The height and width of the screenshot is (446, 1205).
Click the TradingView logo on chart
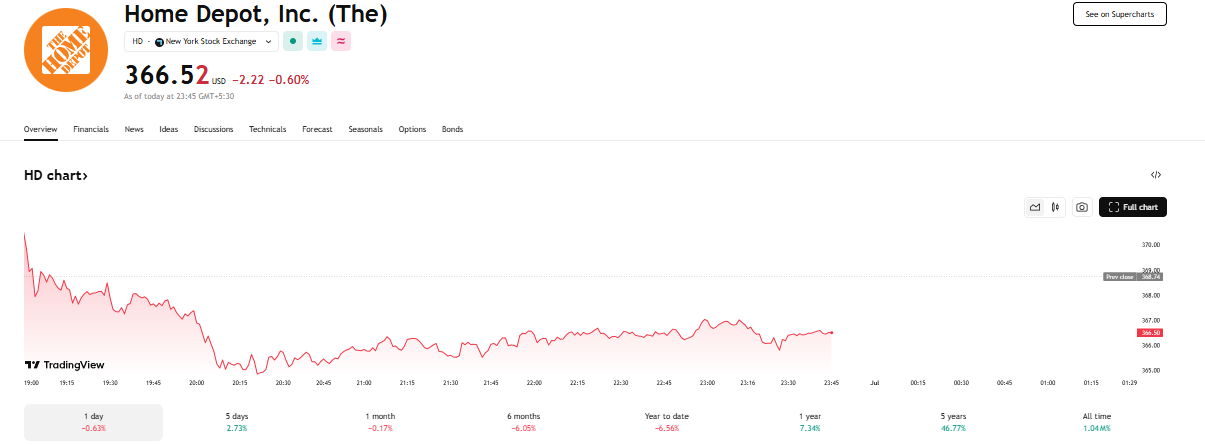pos(64,365)
